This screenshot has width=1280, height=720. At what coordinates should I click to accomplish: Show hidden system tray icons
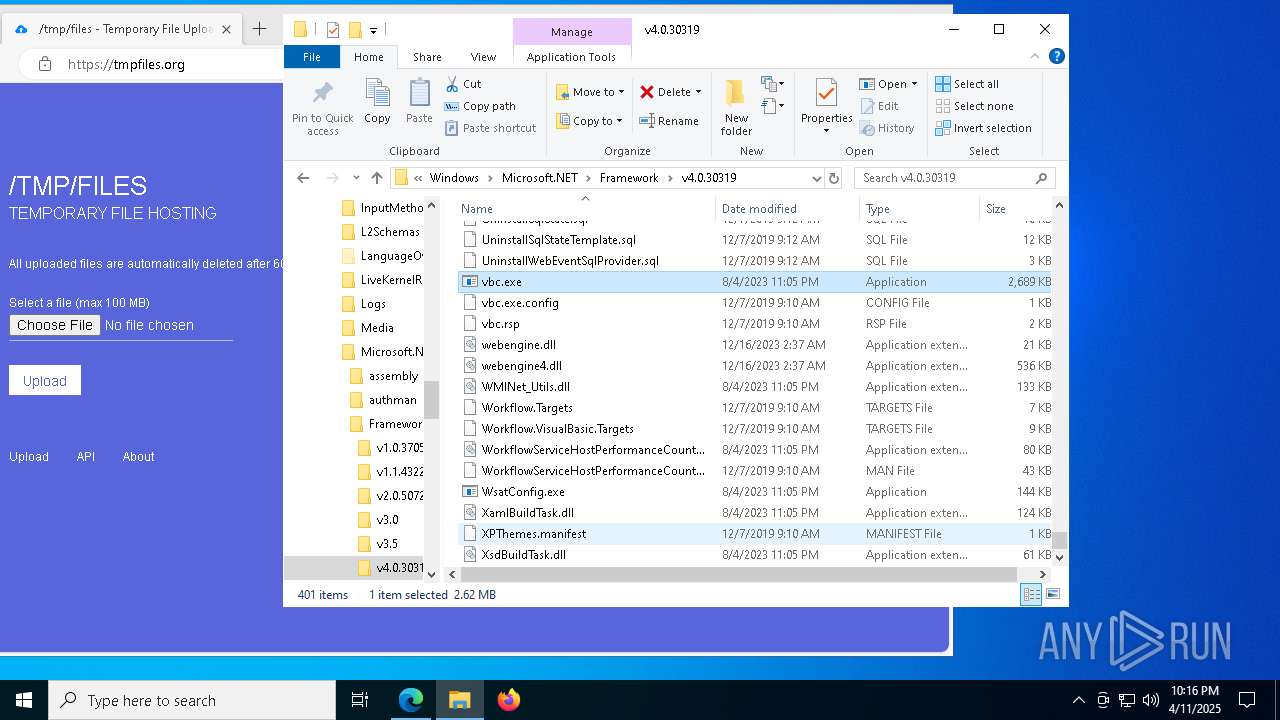click(x=1078, y=700)
